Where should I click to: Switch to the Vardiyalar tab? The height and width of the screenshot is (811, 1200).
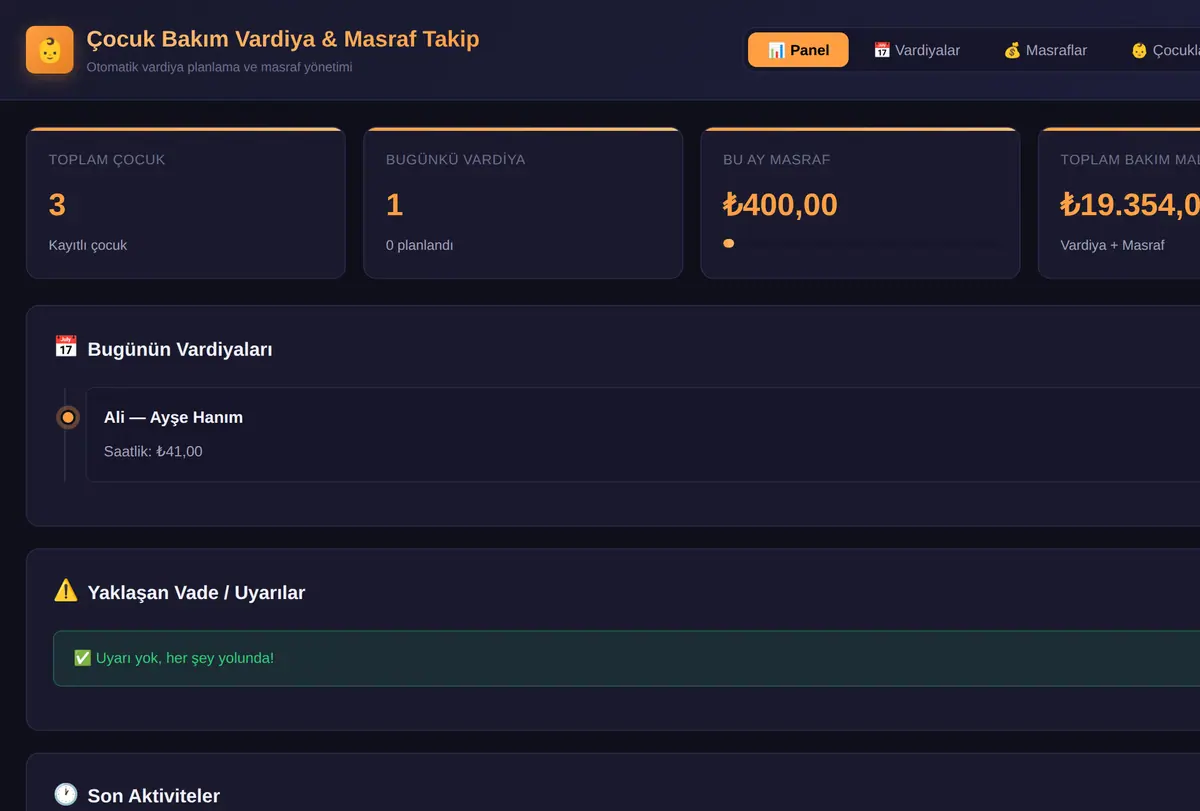(x=916, y=50)
